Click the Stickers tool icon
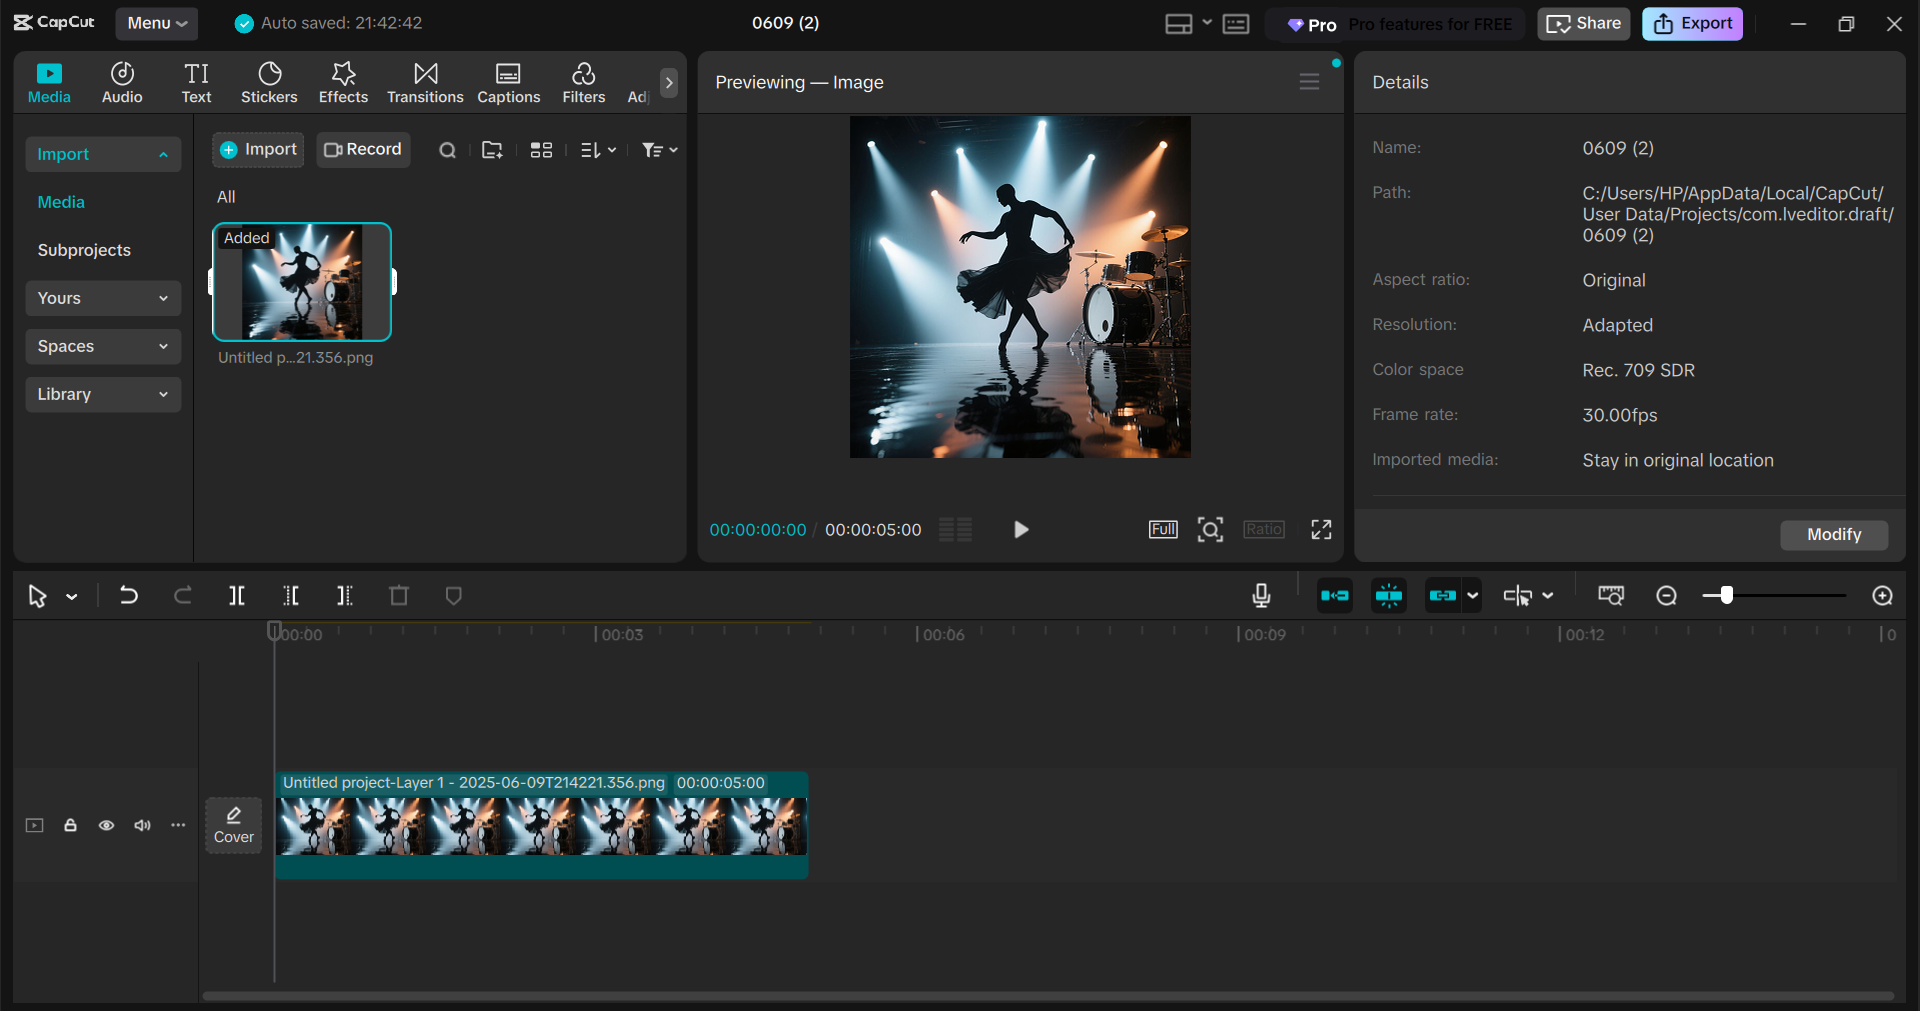Viewport: 1920px width, 1011px height. point(269,82)
